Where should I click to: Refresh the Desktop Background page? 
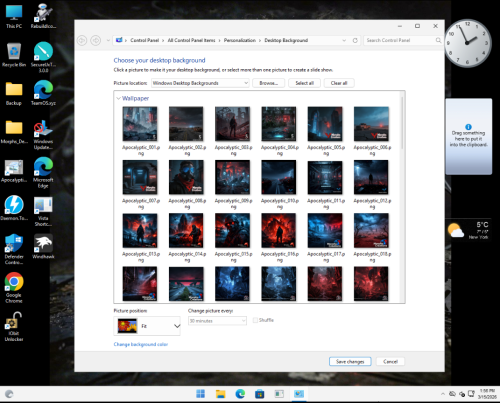(x=355, y=40)
